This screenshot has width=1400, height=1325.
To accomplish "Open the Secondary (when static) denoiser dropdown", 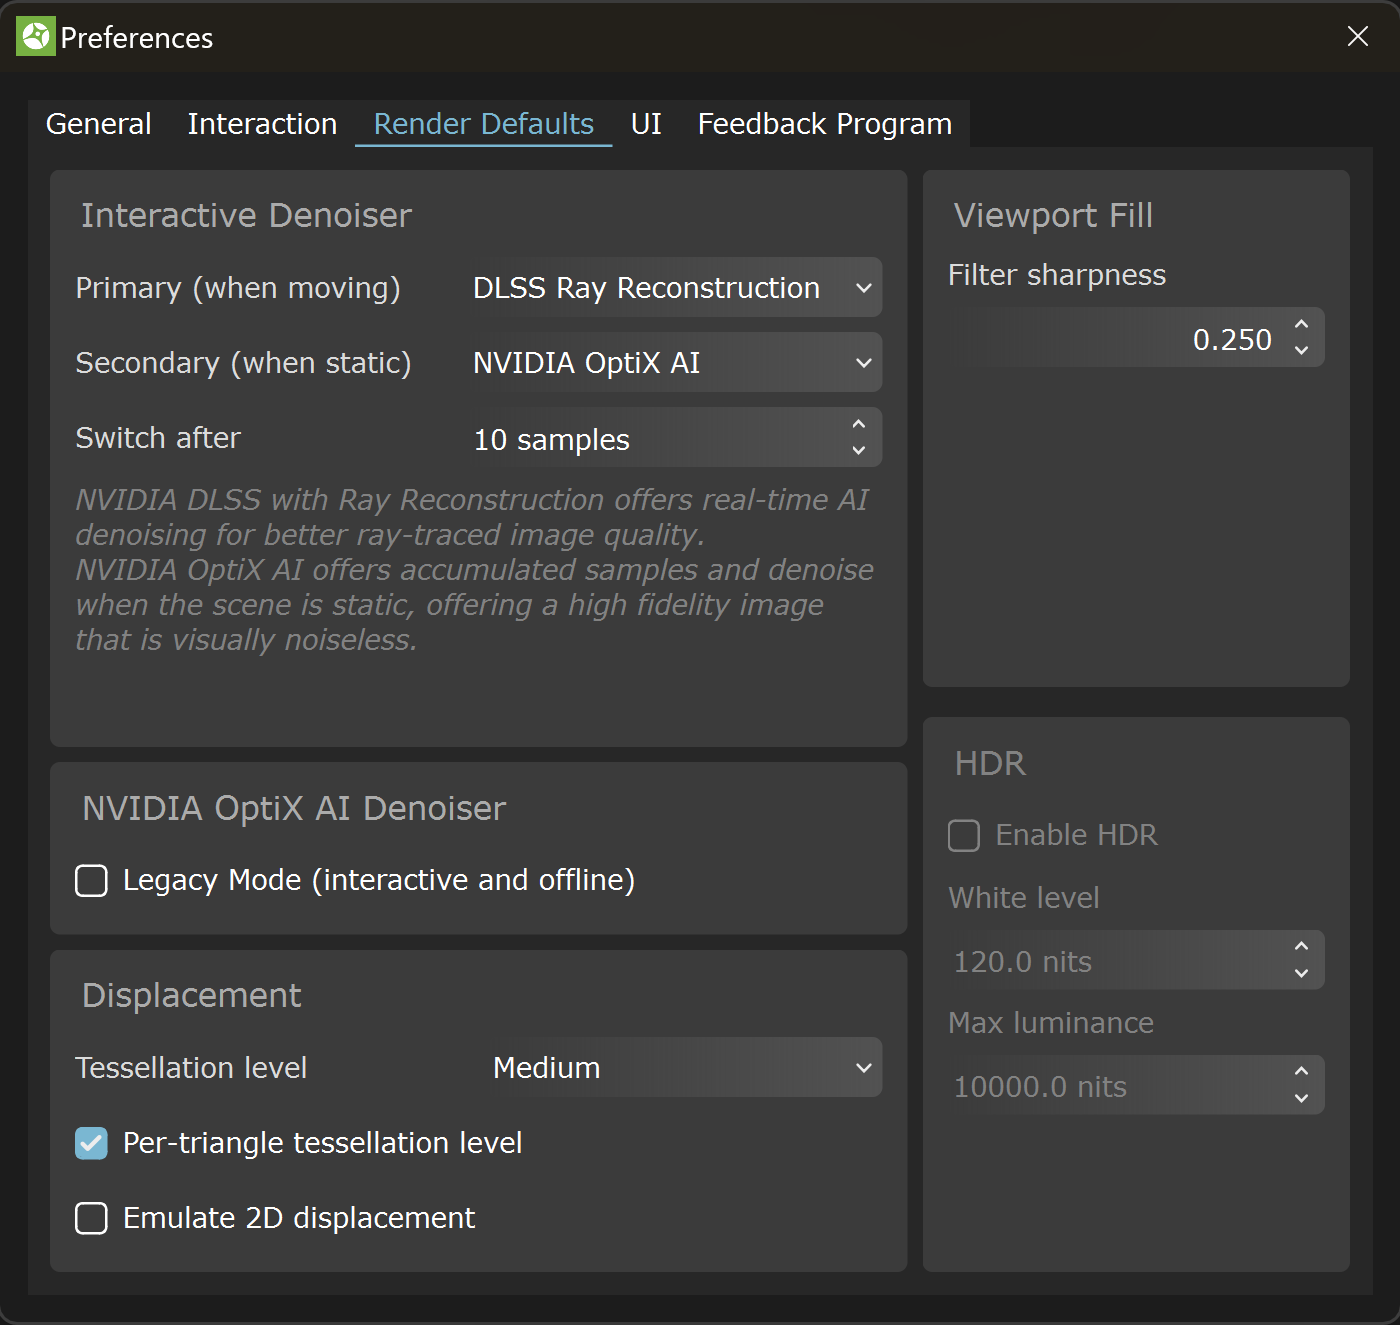I will 673,363.
